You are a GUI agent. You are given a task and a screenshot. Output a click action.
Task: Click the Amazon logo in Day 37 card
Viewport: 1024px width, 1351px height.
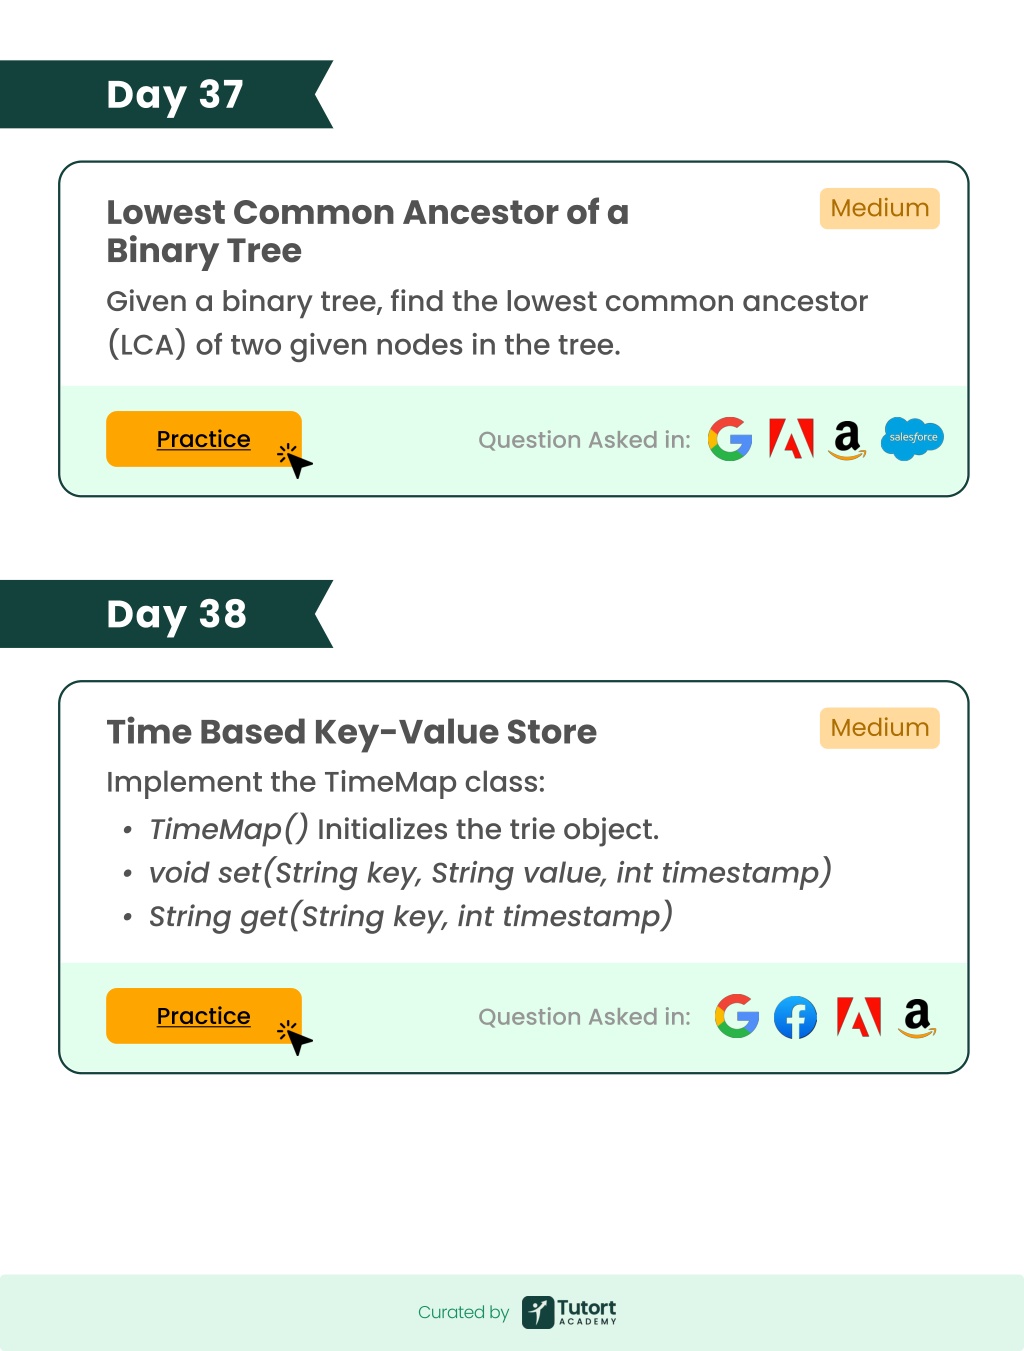(848, 439)
